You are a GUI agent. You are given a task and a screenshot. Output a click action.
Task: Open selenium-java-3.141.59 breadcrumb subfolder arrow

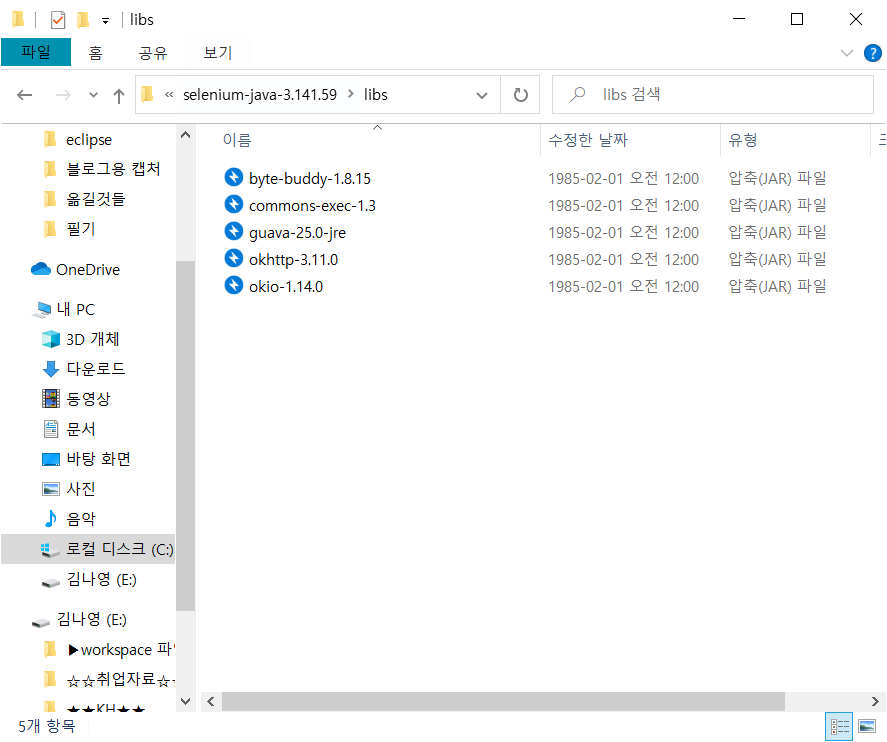pos(351,94)
